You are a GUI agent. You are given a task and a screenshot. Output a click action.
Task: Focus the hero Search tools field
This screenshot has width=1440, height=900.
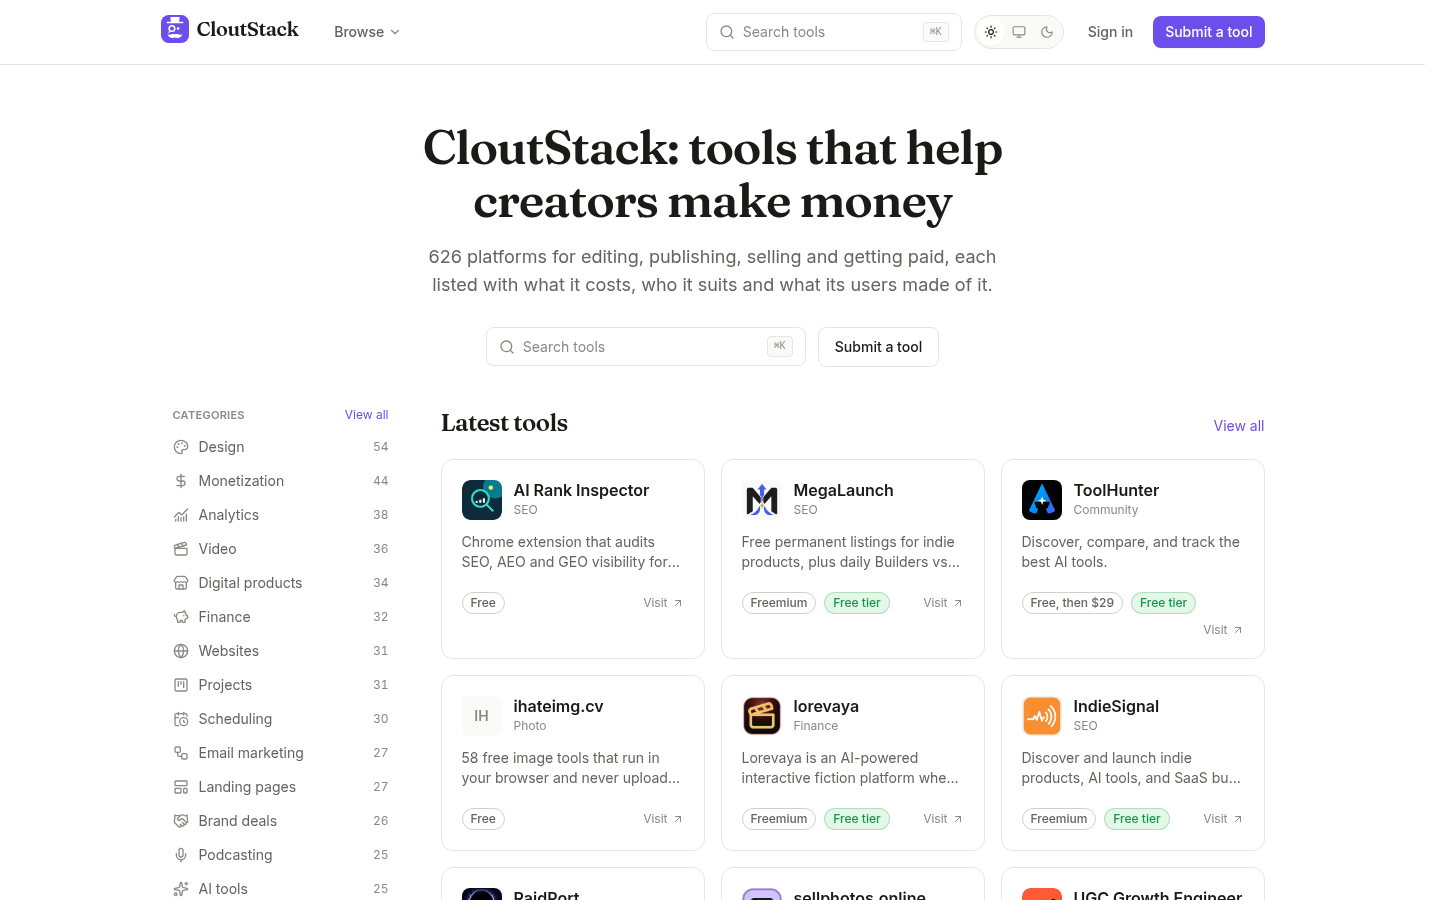646,347
